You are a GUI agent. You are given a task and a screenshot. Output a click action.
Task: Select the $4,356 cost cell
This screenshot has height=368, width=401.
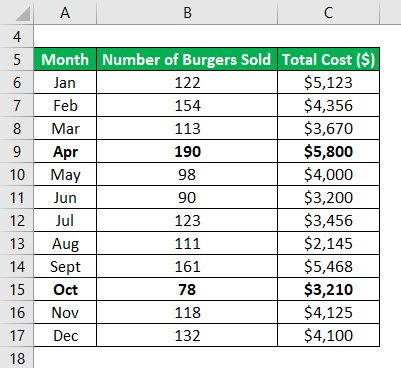coord(328,105)
